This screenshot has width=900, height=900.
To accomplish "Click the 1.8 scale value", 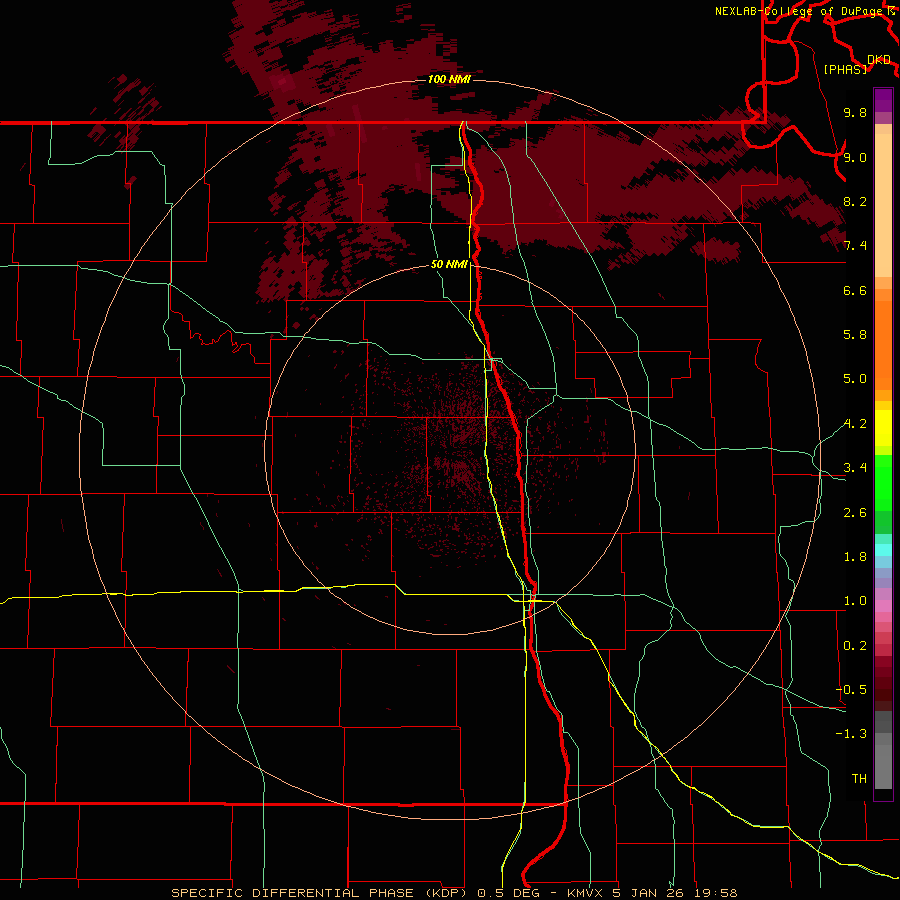I will coord(855,557).
